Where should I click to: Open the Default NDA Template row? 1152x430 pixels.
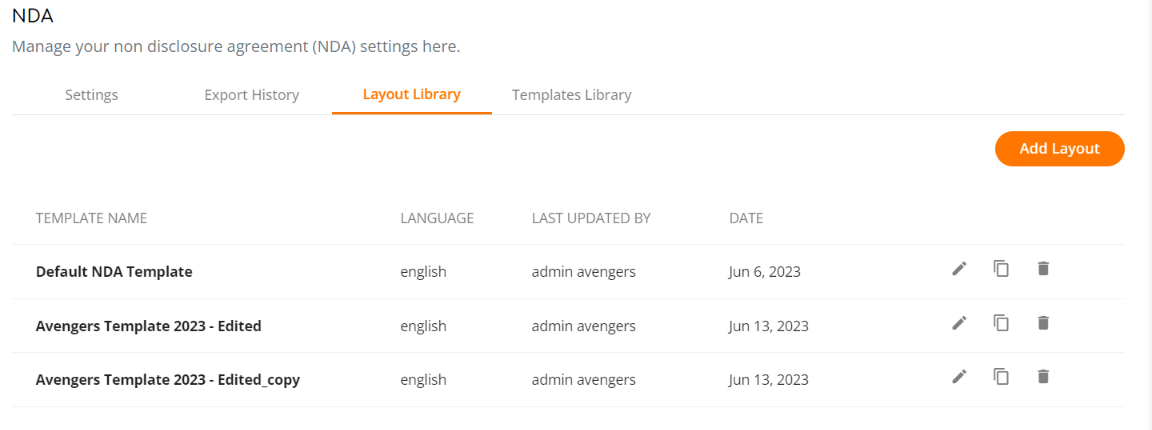pyautogui.click(x=568, y=271)
